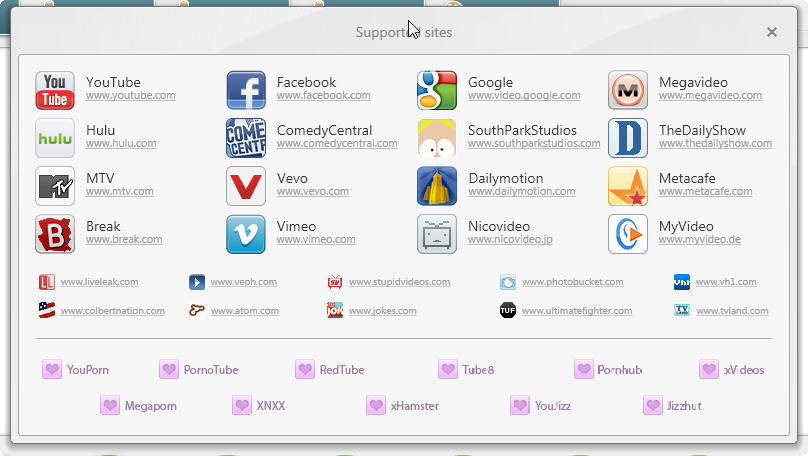Open the www.youtube.com link
Screen dimensions: 808x456
click(131, 96)
